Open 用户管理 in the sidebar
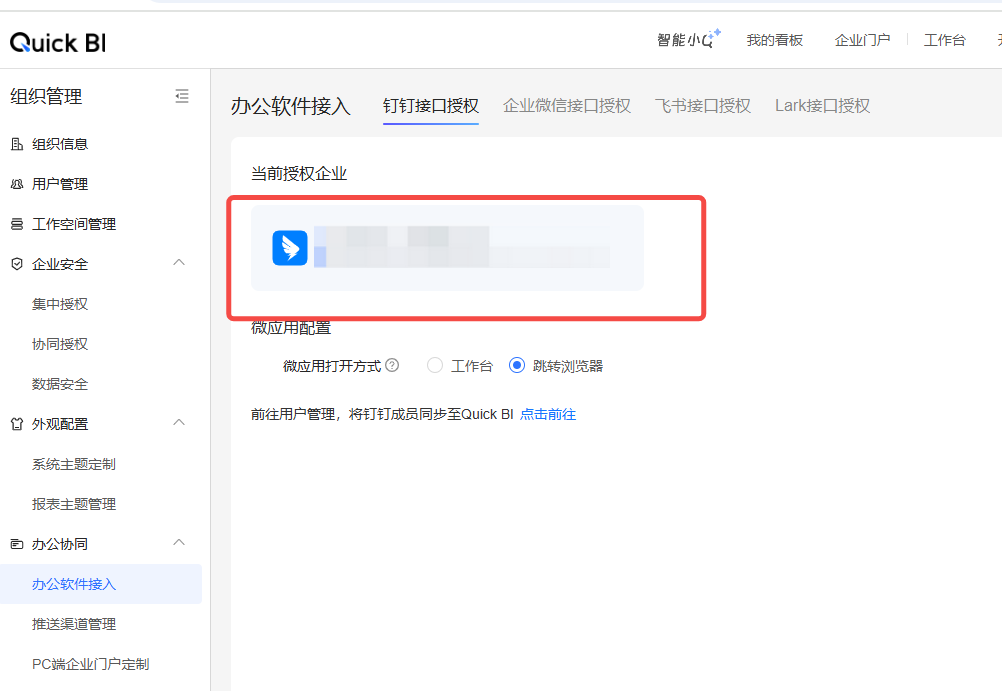Viewport: 1002px width, 691px height. (60, 184)
